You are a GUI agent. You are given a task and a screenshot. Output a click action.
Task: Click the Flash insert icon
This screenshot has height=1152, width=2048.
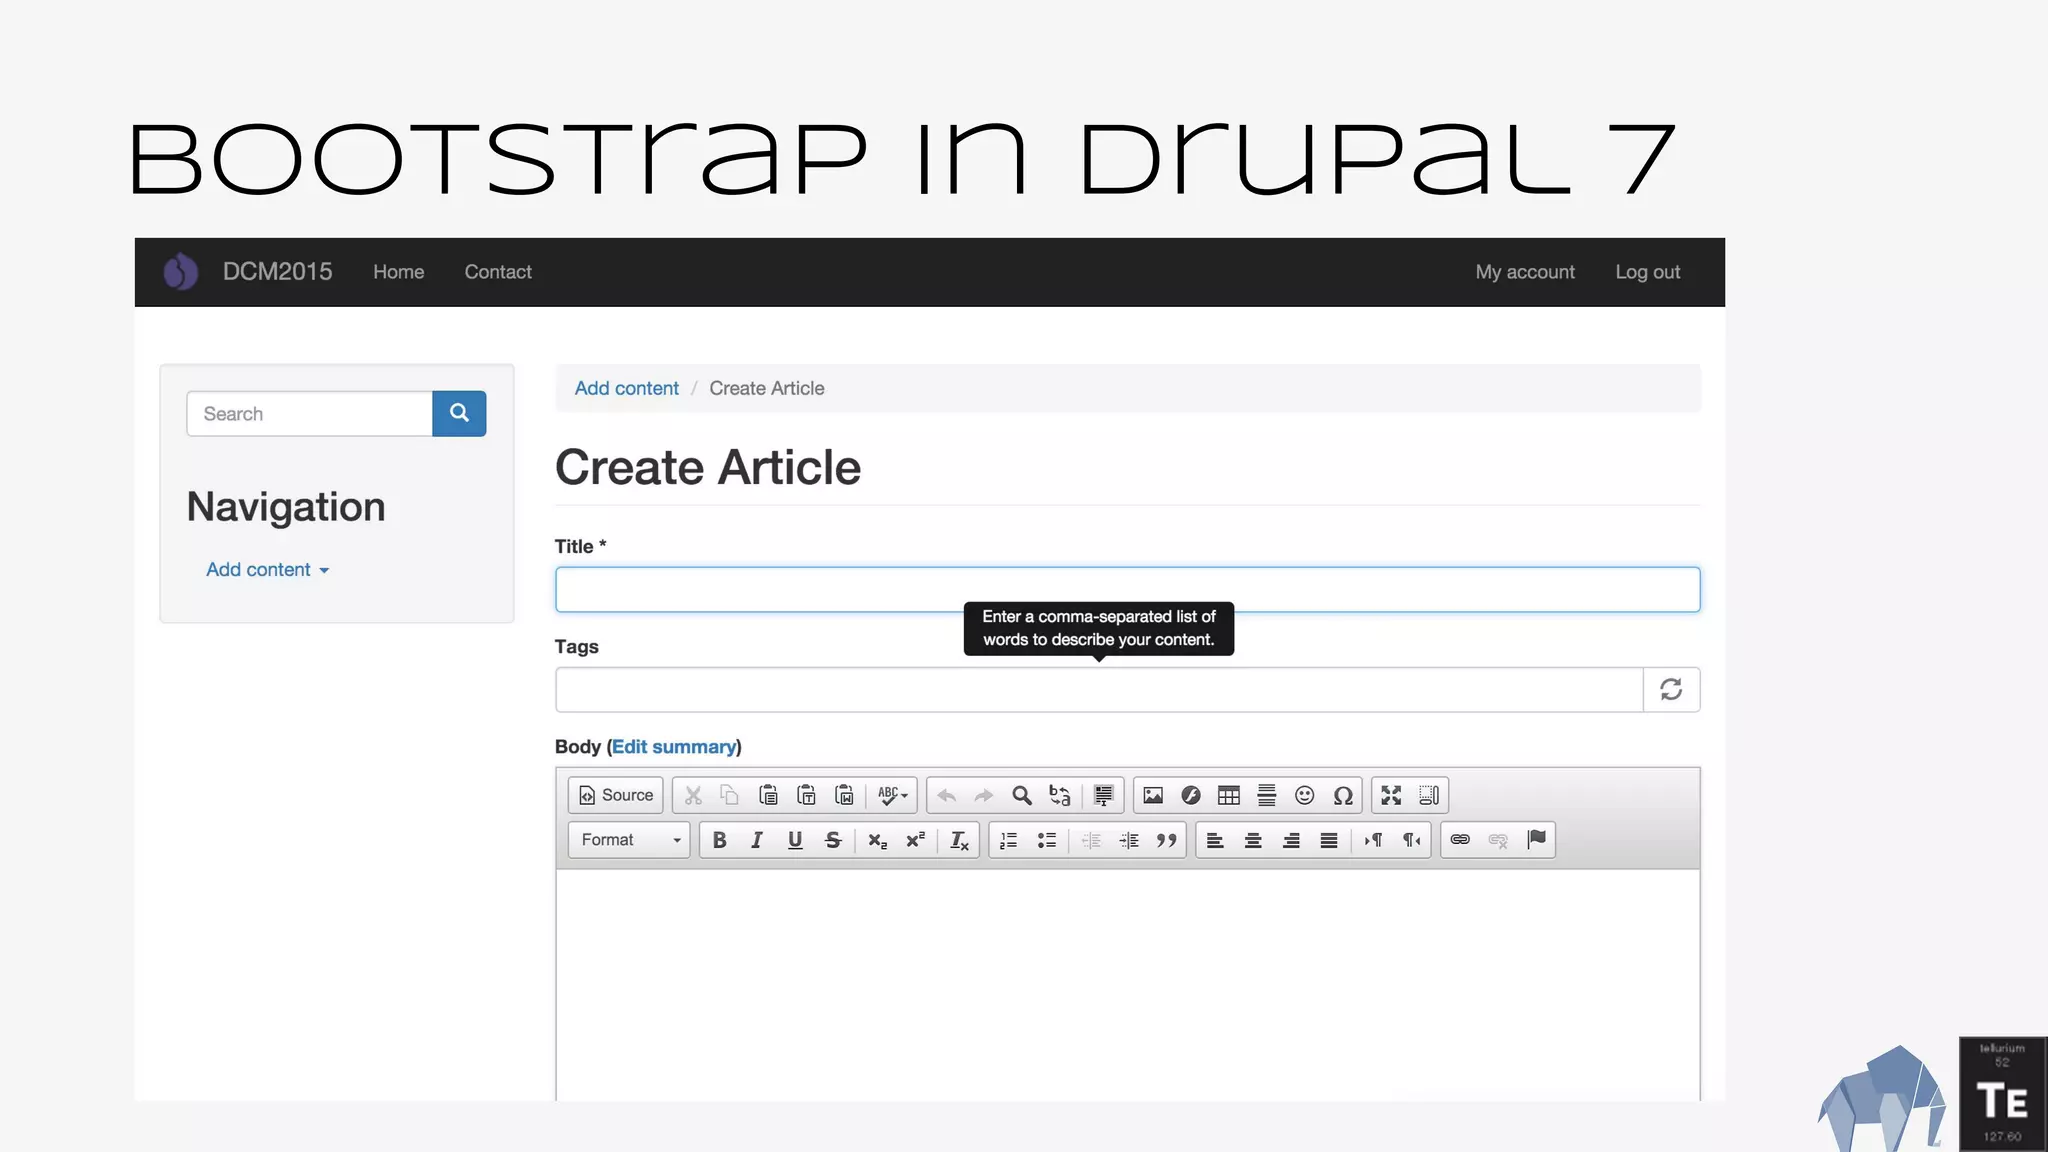coord(1191,795)
